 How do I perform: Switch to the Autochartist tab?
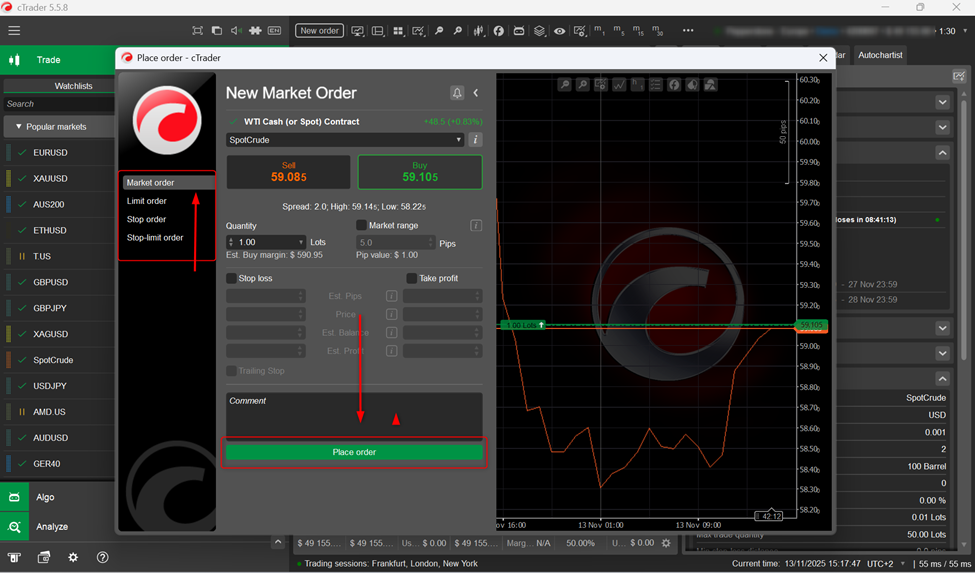[x=880, y=55]
